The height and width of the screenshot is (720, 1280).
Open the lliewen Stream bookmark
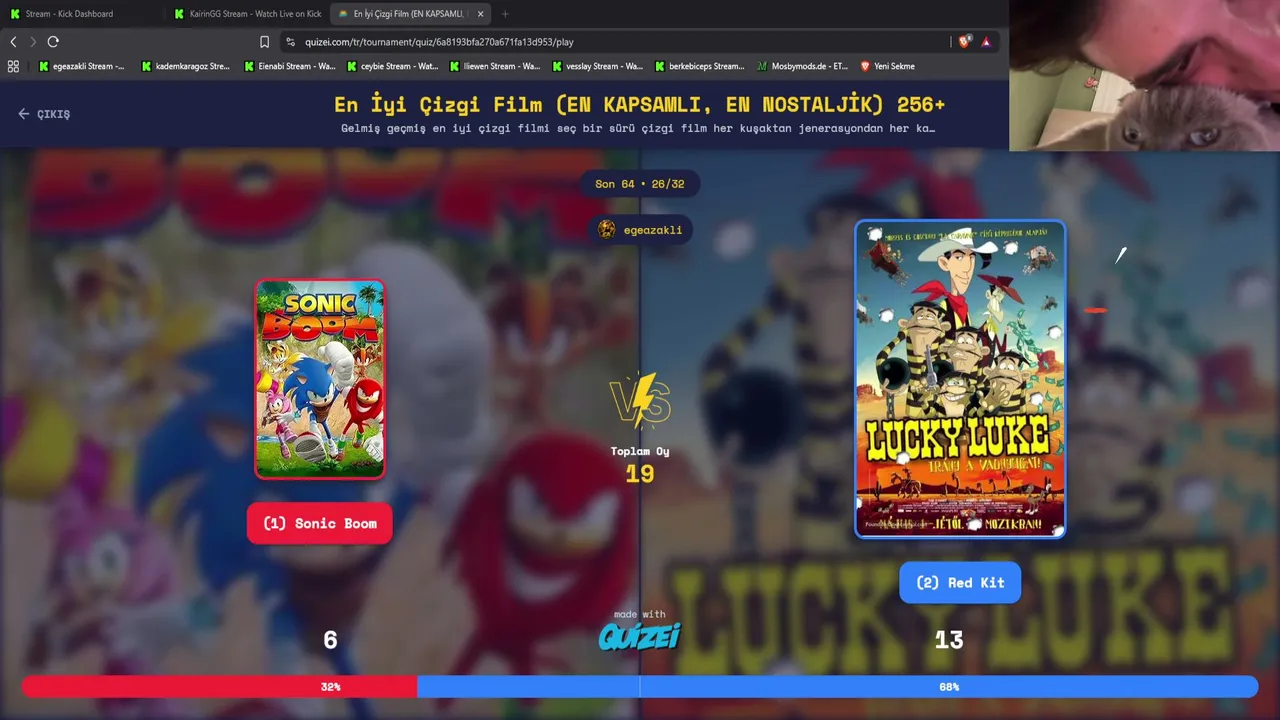(494, 66)
